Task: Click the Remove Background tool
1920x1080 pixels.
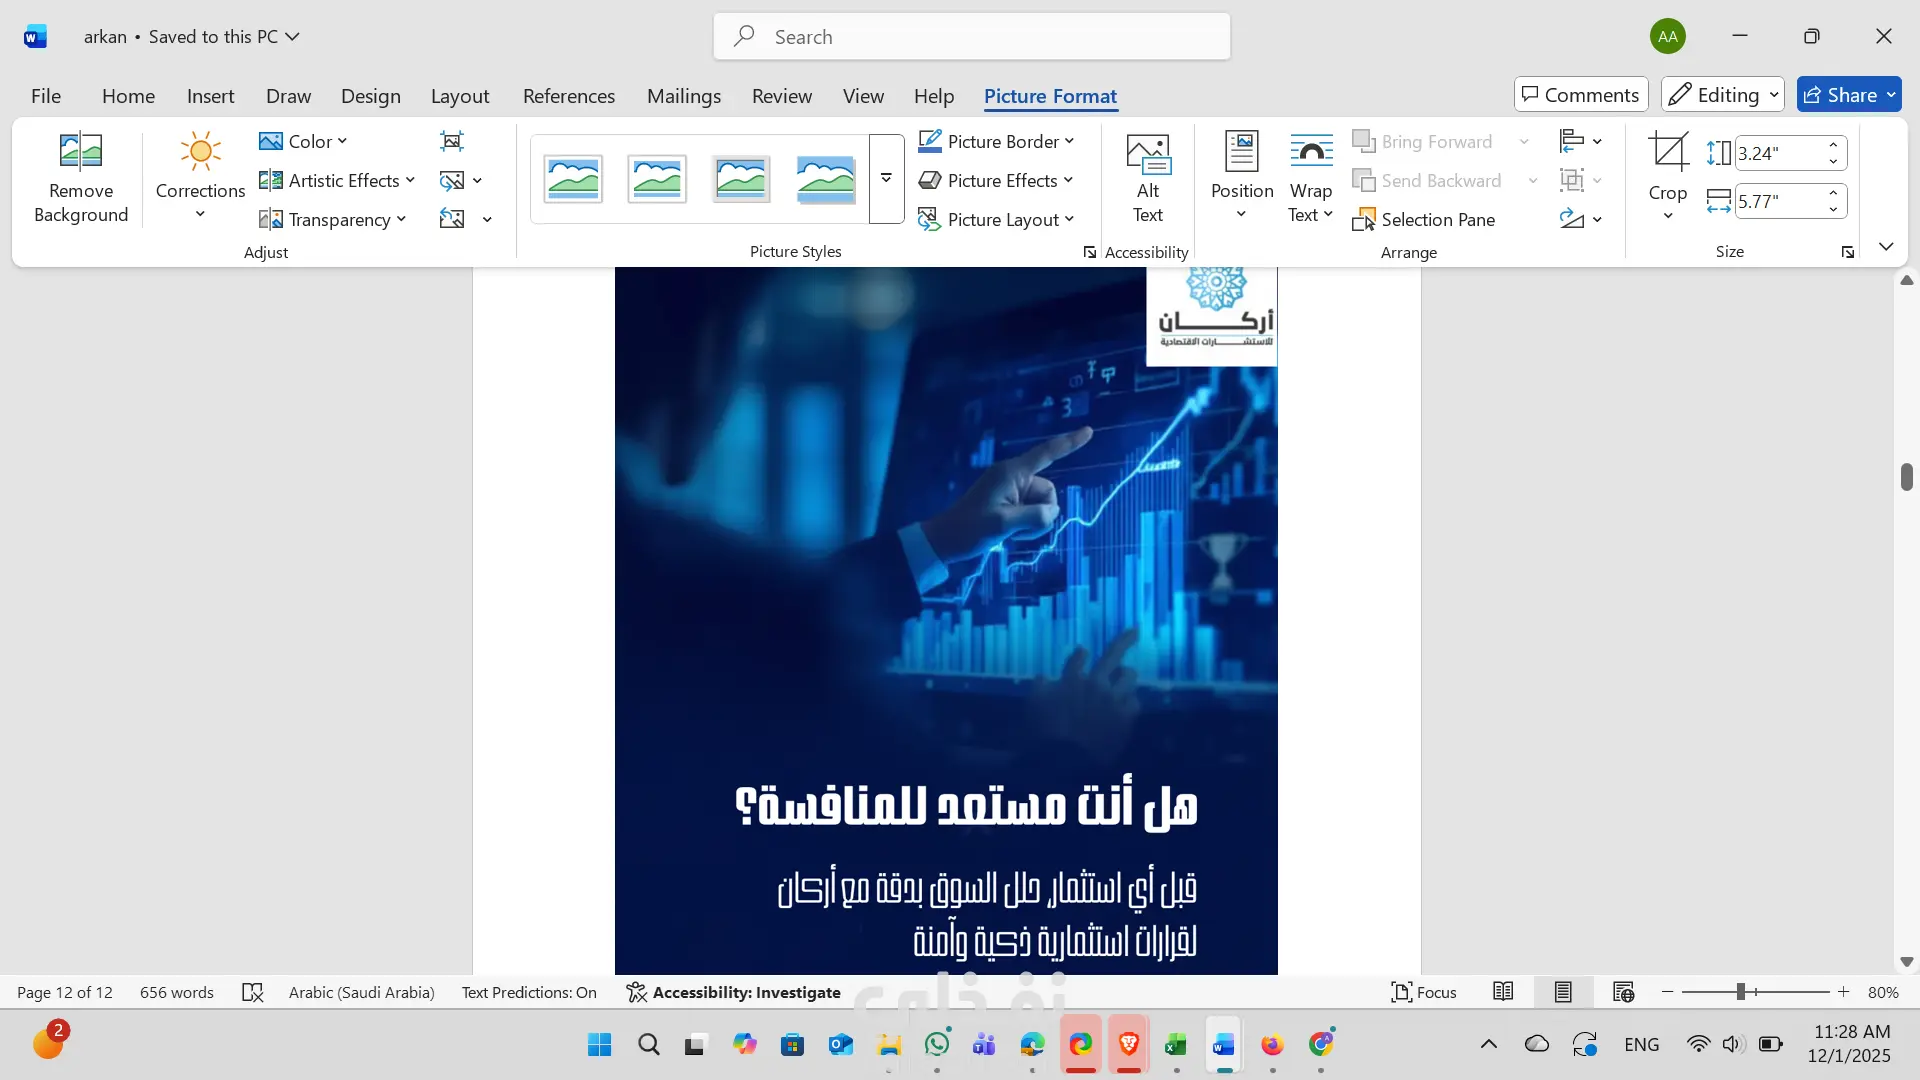Action: [81, 178]
